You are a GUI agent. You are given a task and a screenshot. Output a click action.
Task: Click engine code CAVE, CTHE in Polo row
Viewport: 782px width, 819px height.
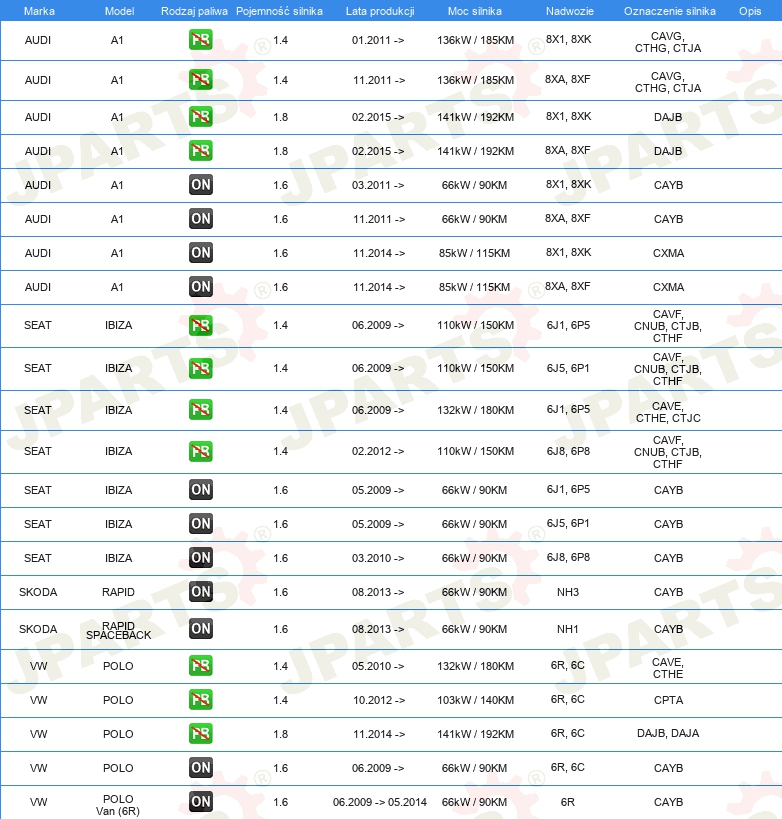coord(668,668)
